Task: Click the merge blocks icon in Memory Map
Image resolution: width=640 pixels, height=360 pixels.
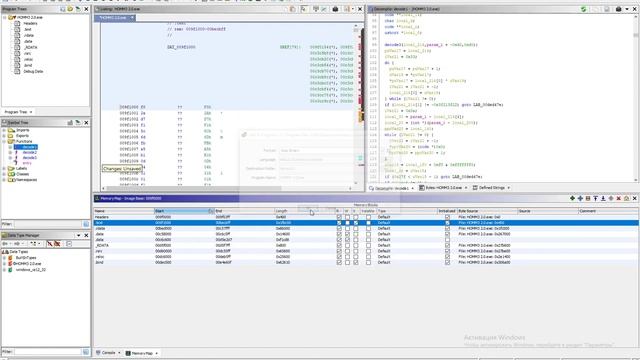Action: (x=611, y=198)
